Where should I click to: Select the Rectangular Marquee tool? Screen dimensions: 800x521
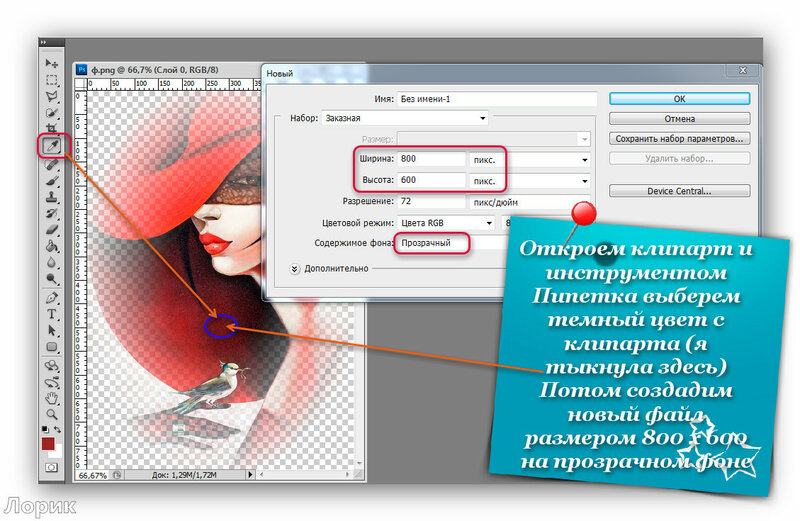coord(52,80)
